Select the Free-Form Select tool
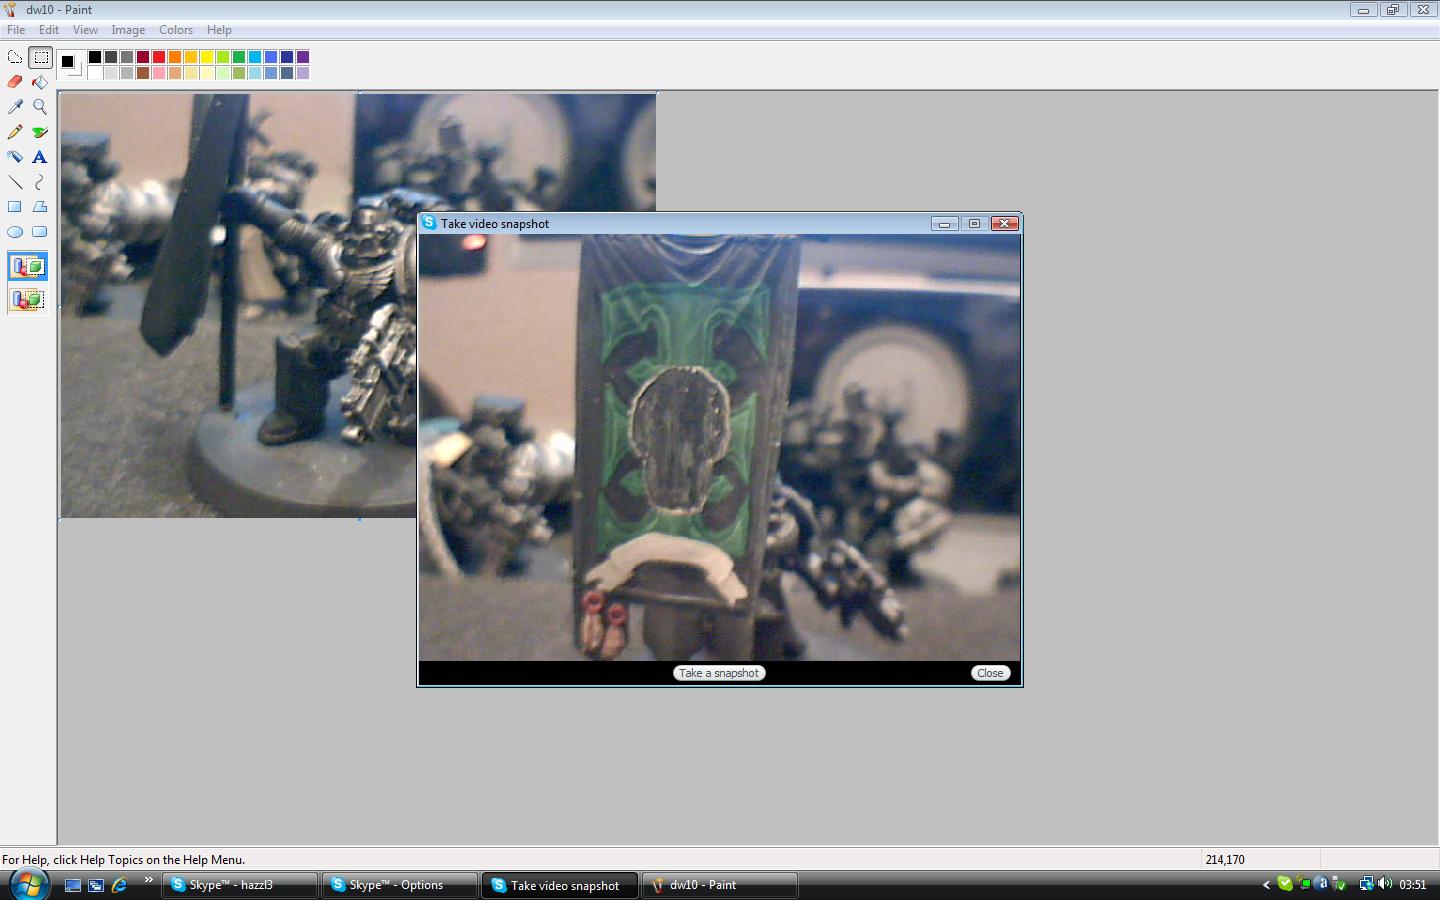 pos(15,57)
